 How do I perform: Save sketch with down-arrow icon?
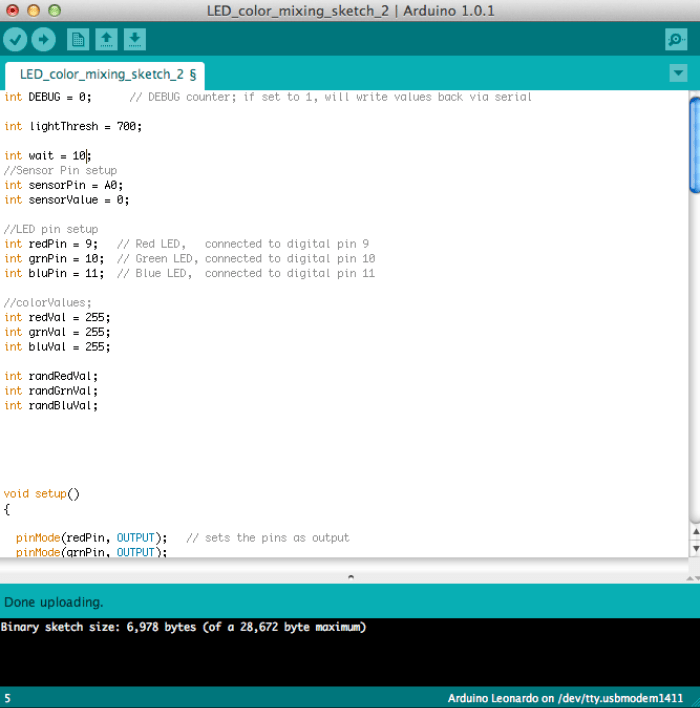[x=135, y=40]
